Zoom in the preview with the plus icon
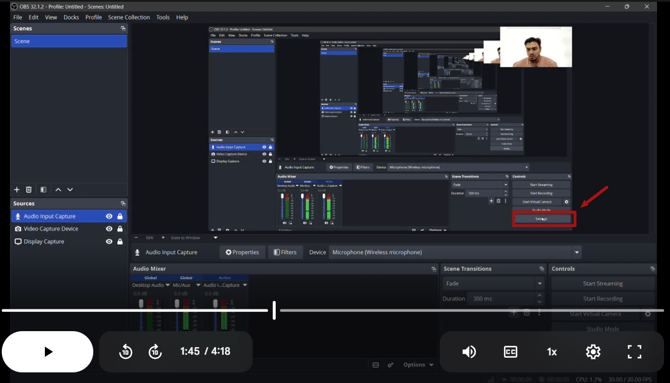 (x=163, y=238)
